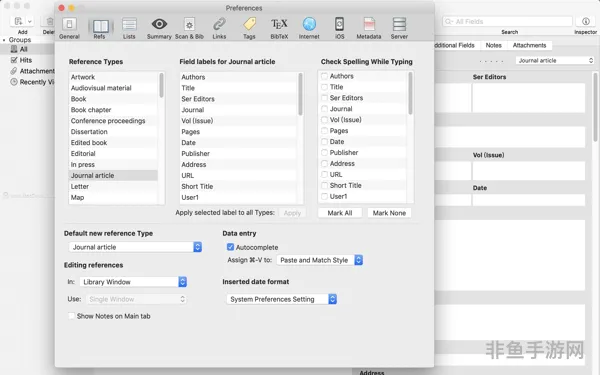Select Journal article reference type
Screen dimensions: 600x375
pyautogui.click(x=113, y=176)
